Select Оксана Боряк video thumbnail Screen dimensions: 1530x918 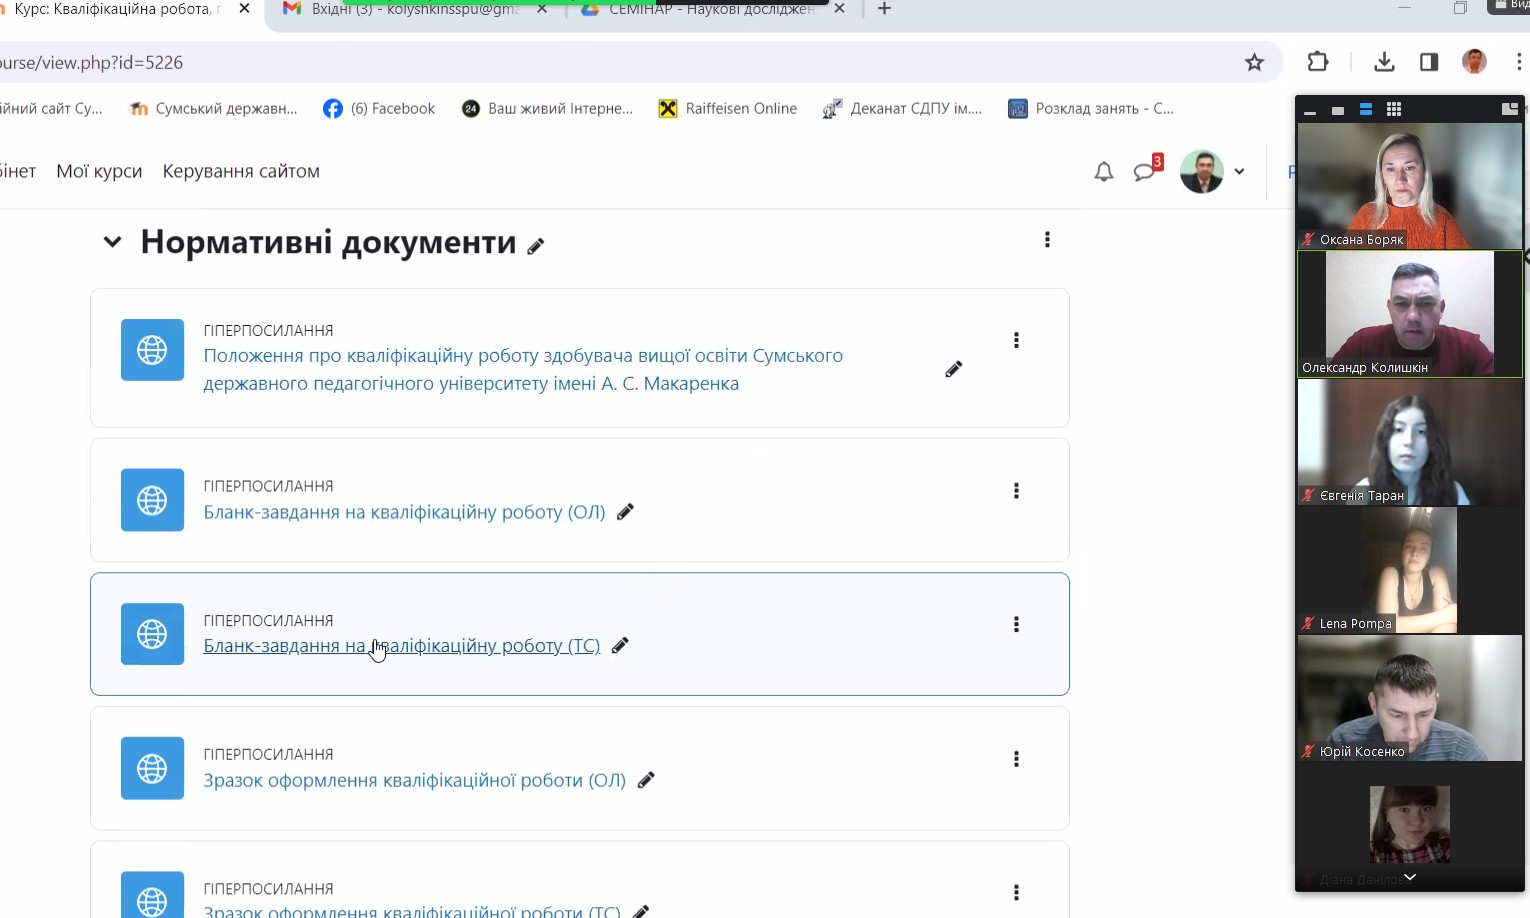tap(1408, 185)
